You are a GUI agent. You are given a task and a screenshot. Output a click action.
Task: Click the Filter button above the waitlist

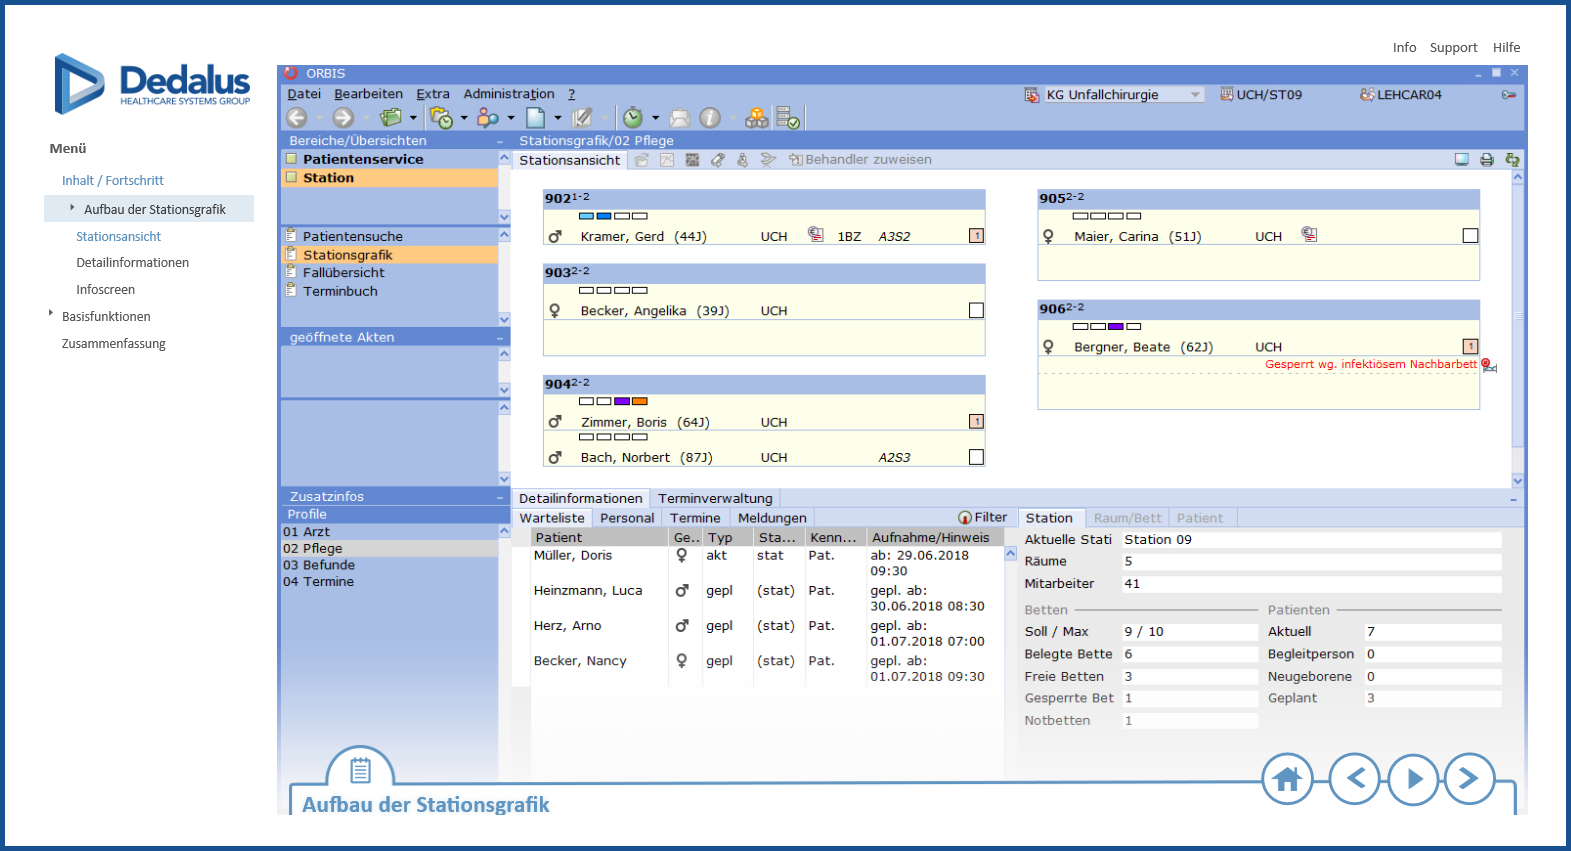[982, 517]
